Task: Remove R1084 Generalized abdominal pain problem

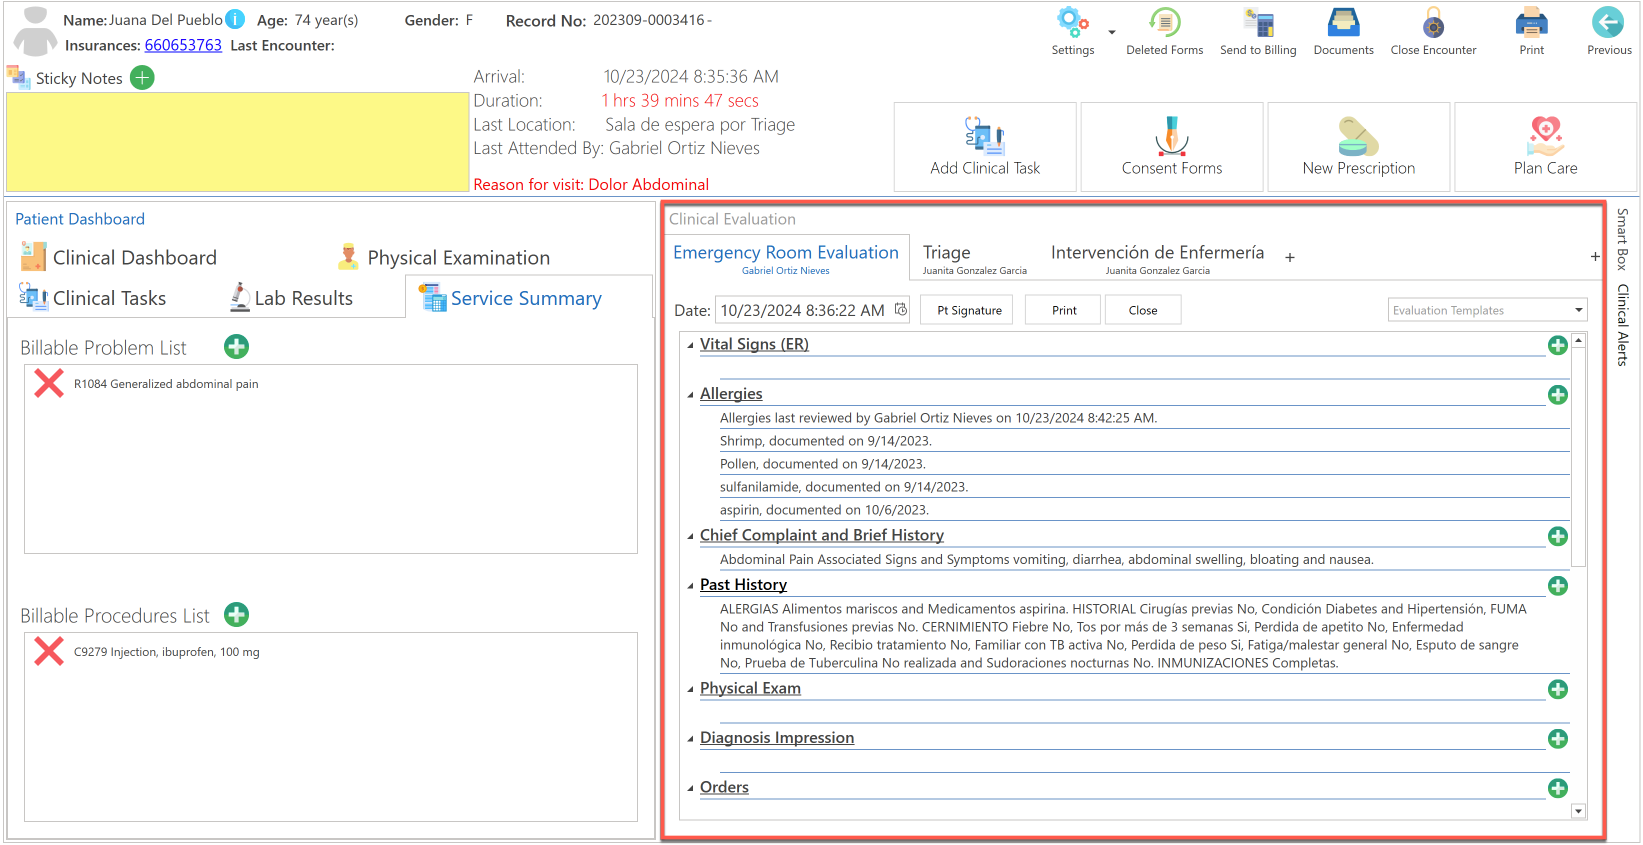Action: [49, 383]
